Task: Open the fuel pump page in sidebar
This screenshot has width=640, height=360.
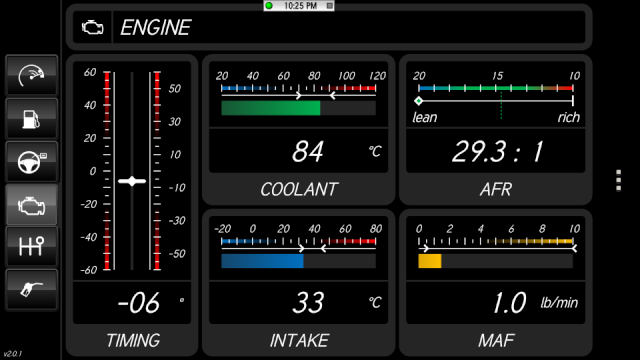Action: (31, 119)
